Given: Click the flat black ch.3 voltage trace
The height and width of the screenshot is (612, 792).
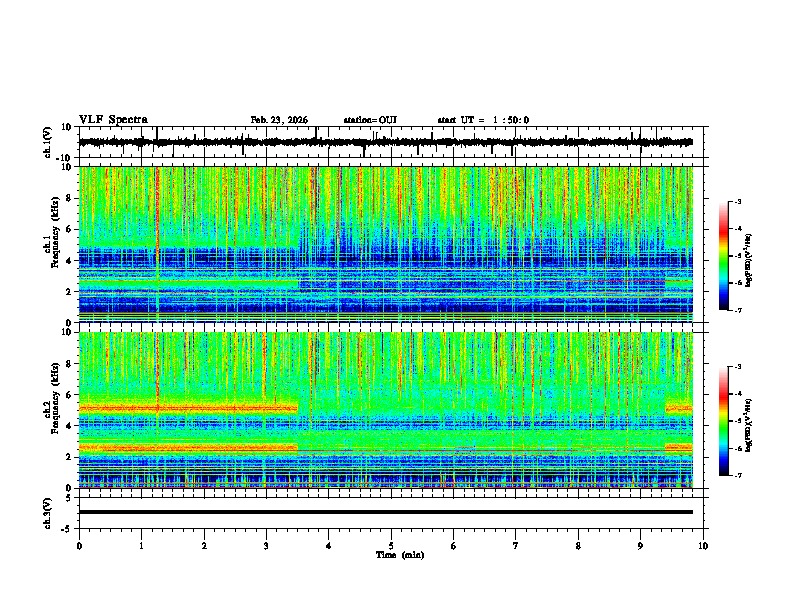Looking at the screenshot, I should [x=385, y=512].
